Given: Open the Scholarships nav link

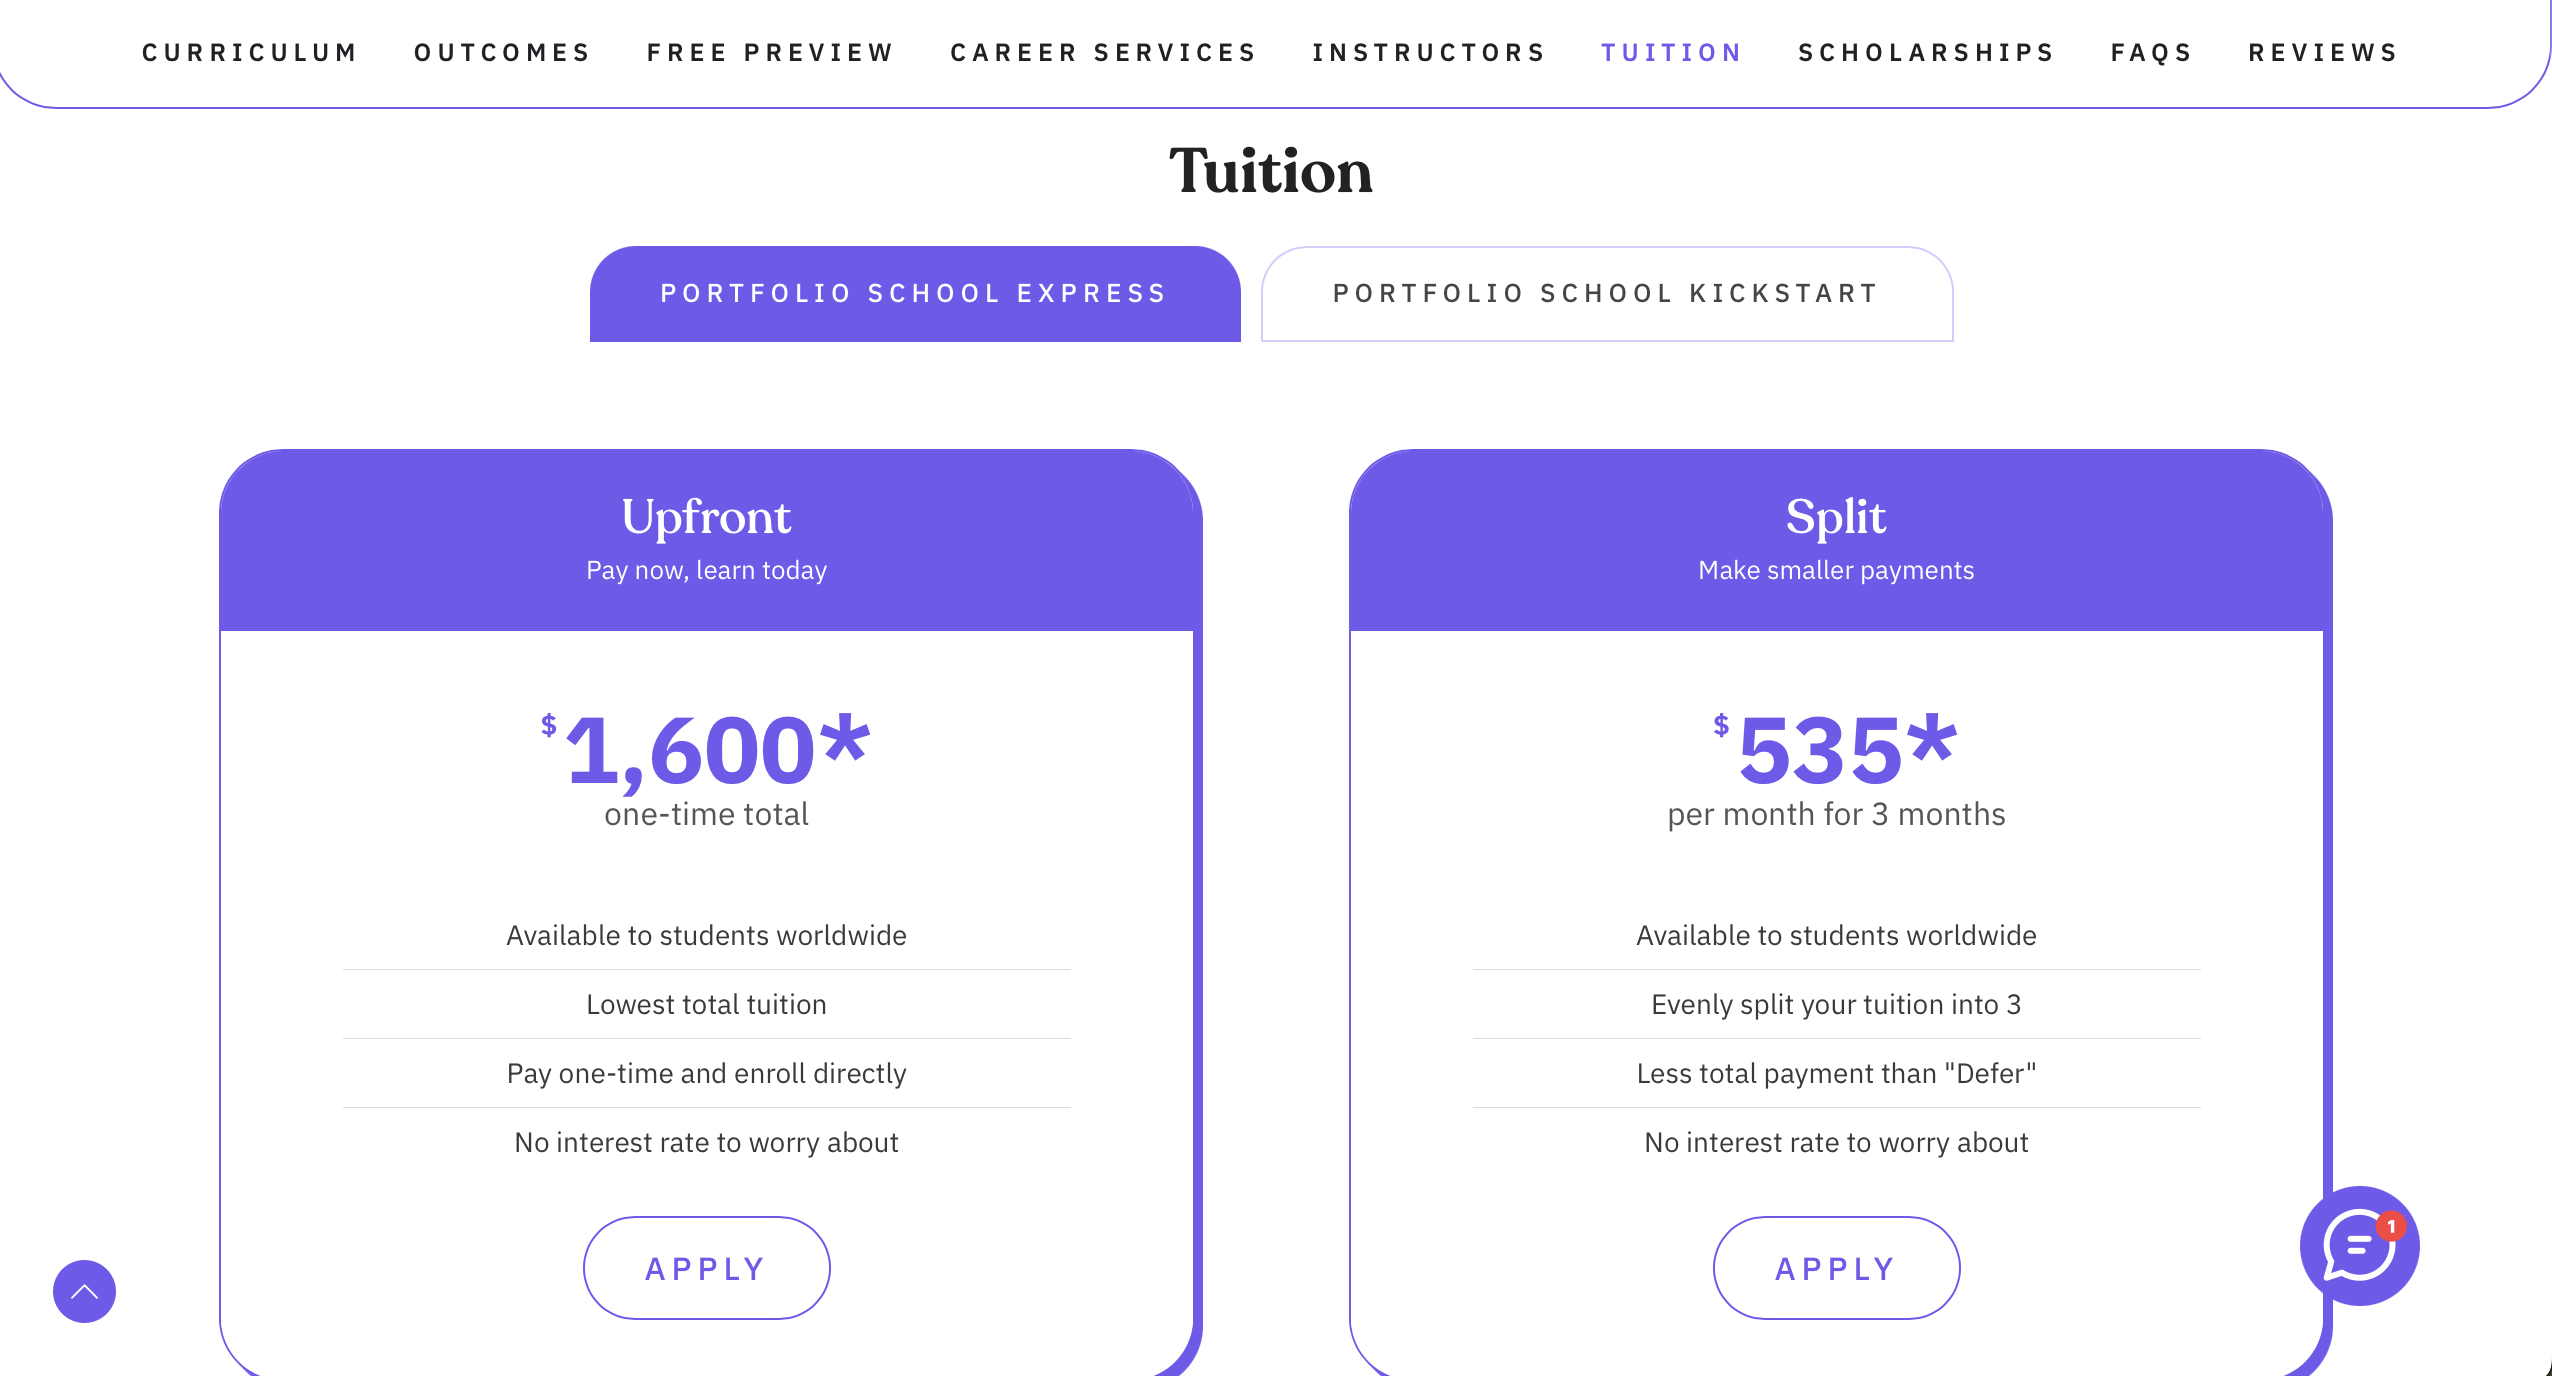Looking at the screenshot, I should (x=1927, y=53).
